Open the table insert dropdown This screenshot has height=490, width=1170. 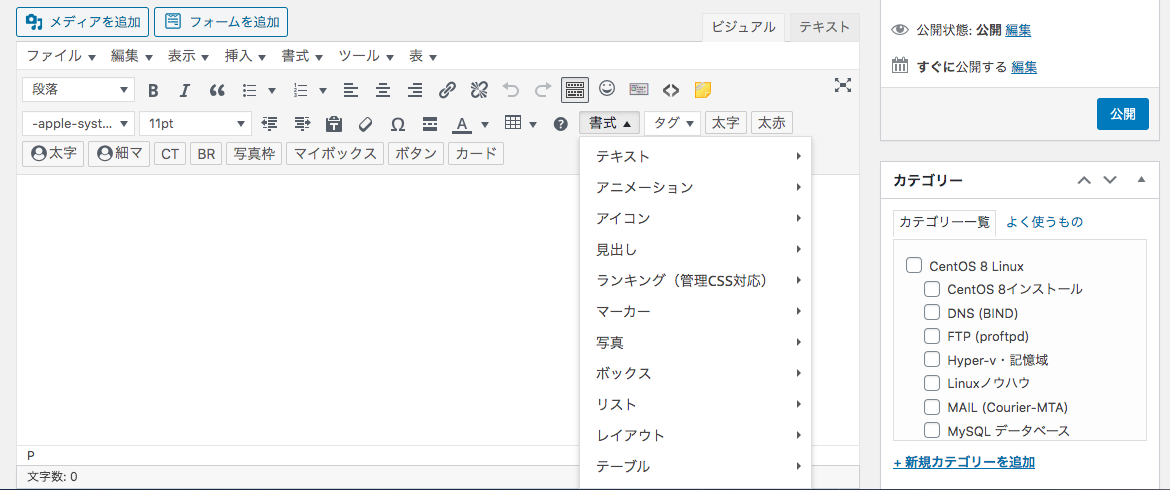[520, 123]
